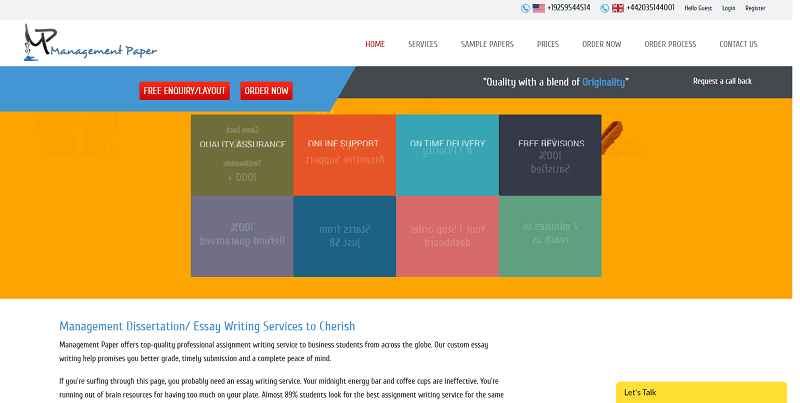Click phone icon beside UK number
This screenshot has height=403, width=800.
tap(605, 8)
